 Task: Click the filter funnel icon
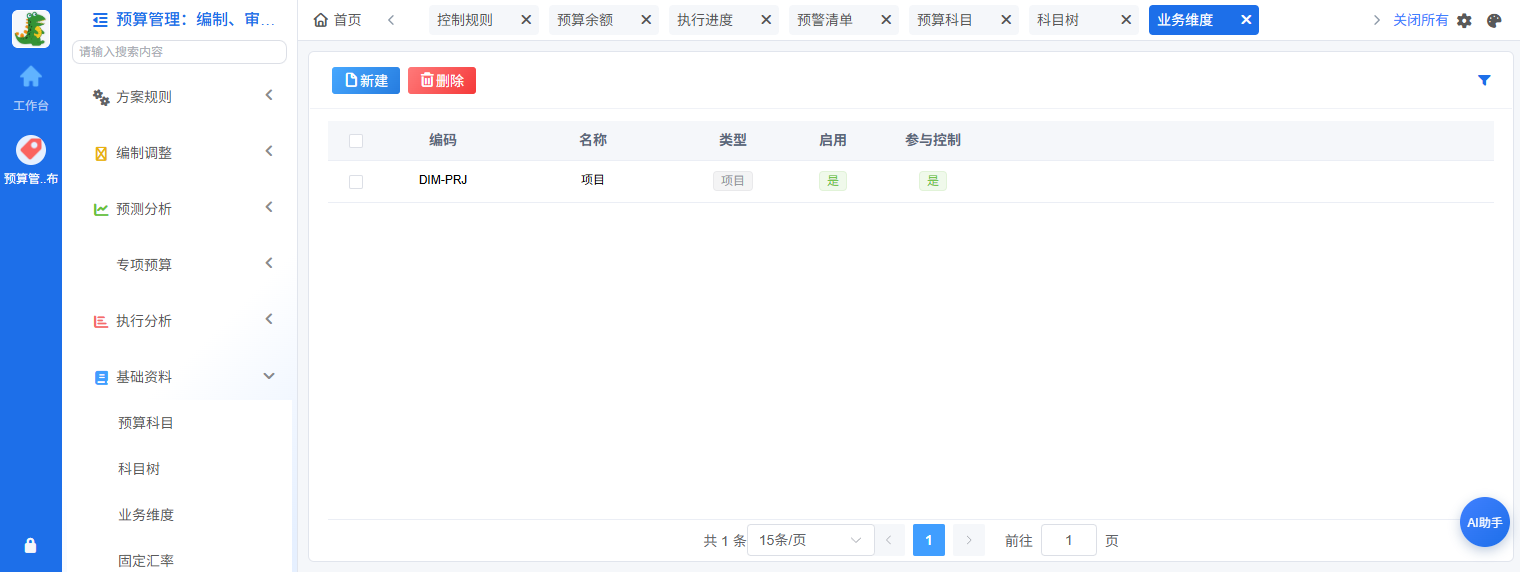(1484, 80)
